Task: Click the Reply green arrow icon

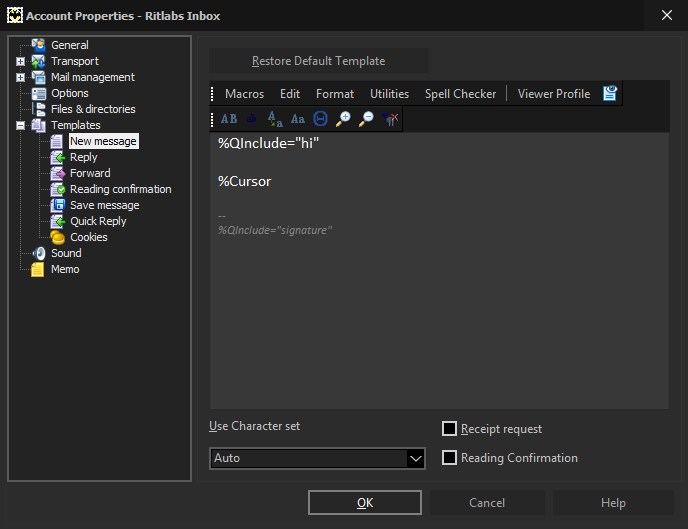Action: coord(57,157)
